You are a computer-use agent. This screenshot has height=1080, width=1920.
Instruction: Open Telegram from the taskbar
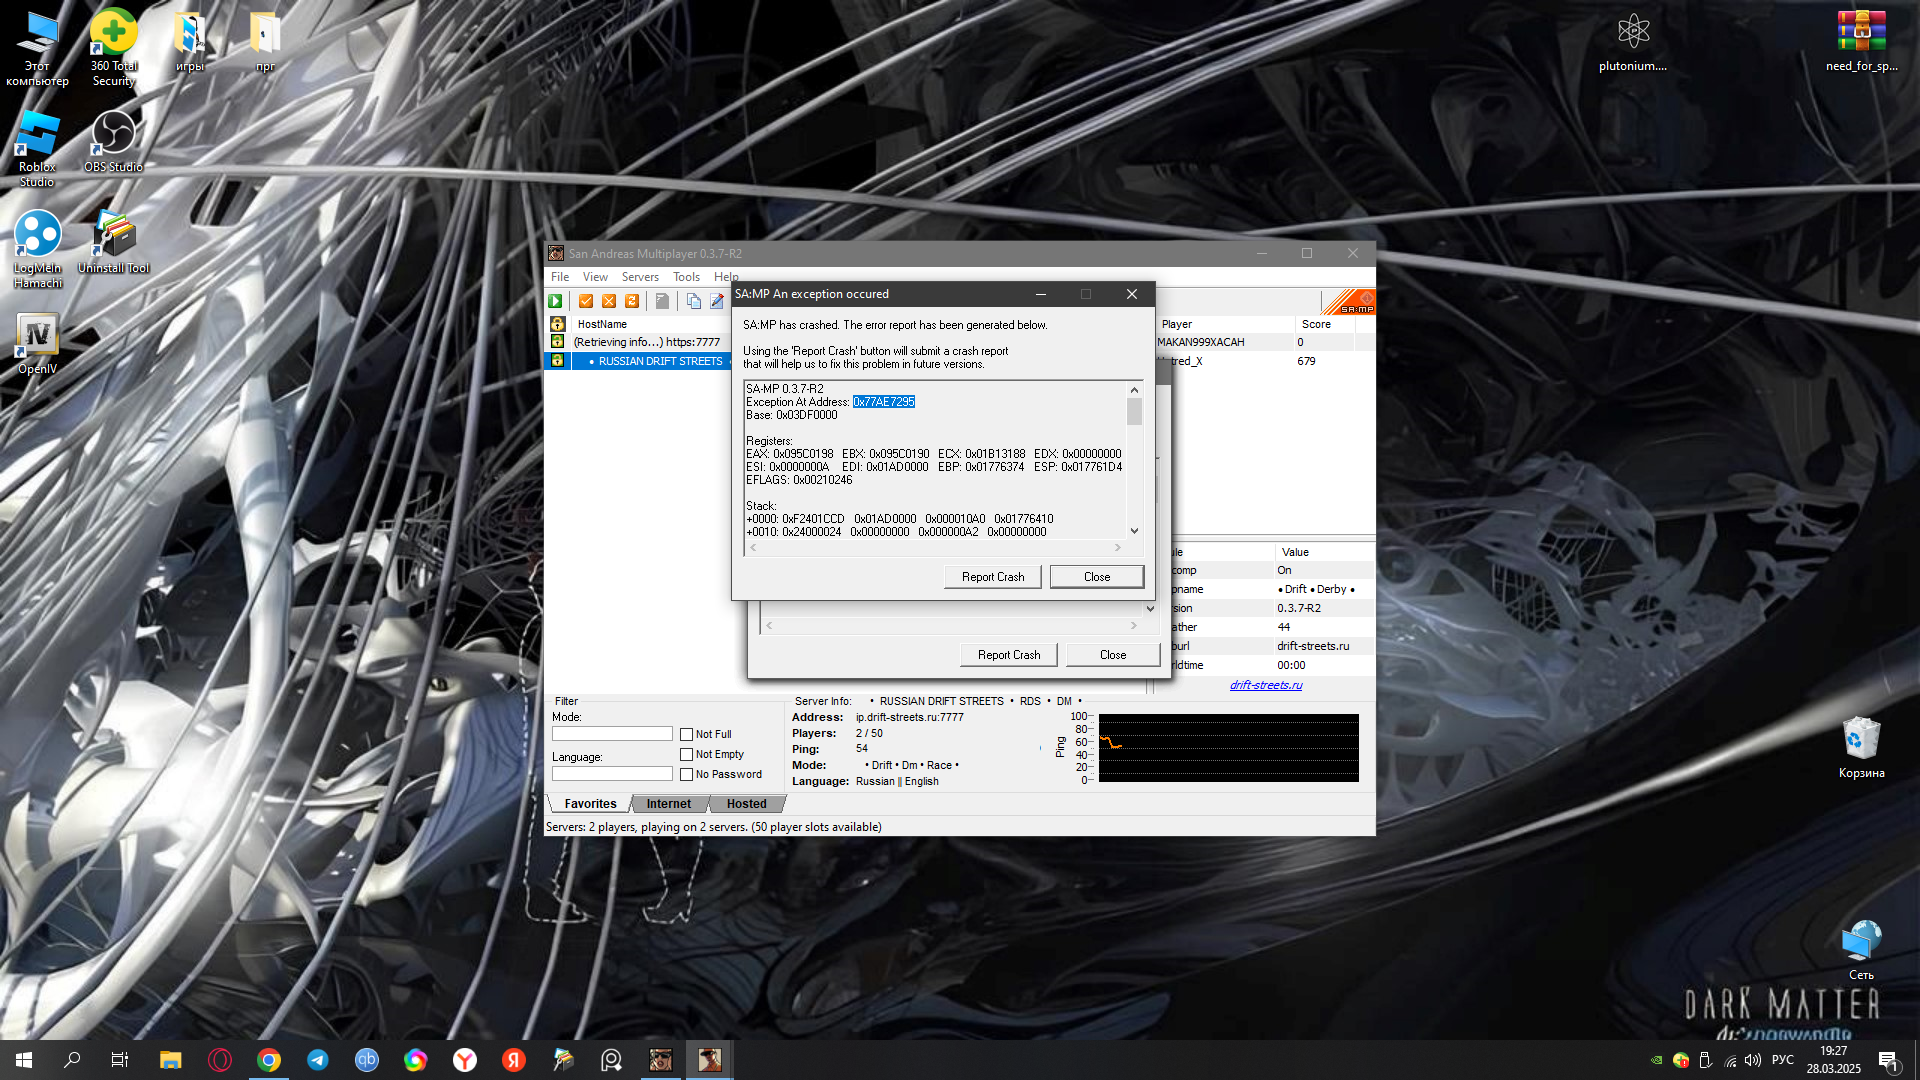click(318, 1060)
